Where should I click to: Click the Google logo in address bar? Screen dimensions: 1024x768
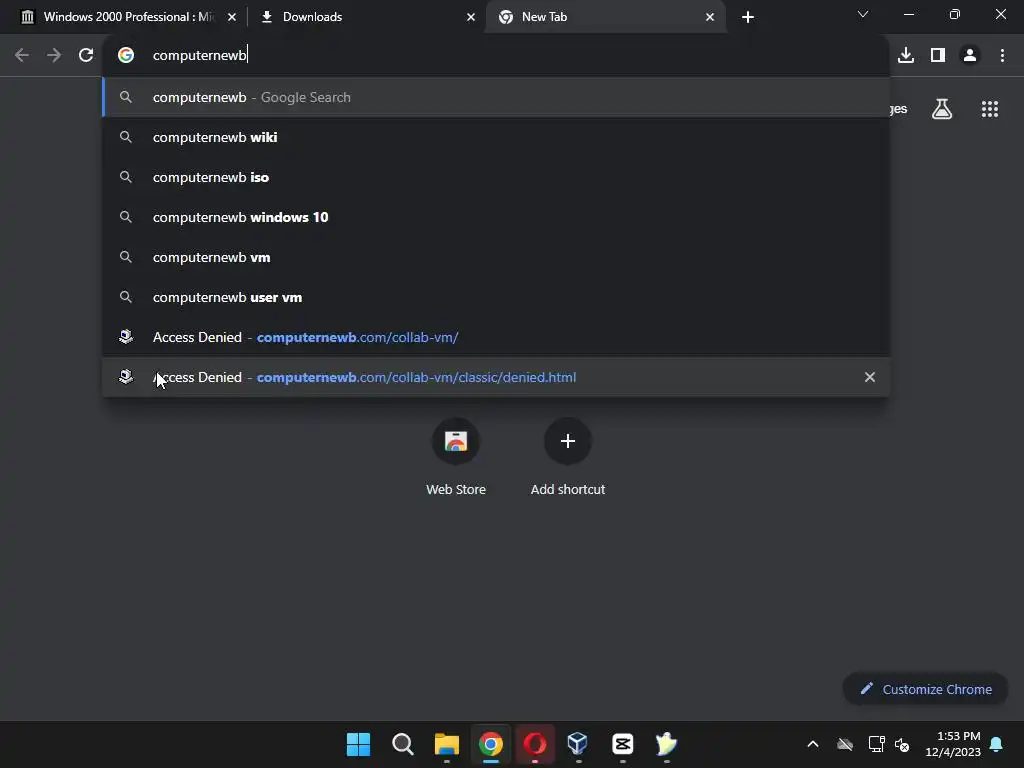(x=126, y=56)
